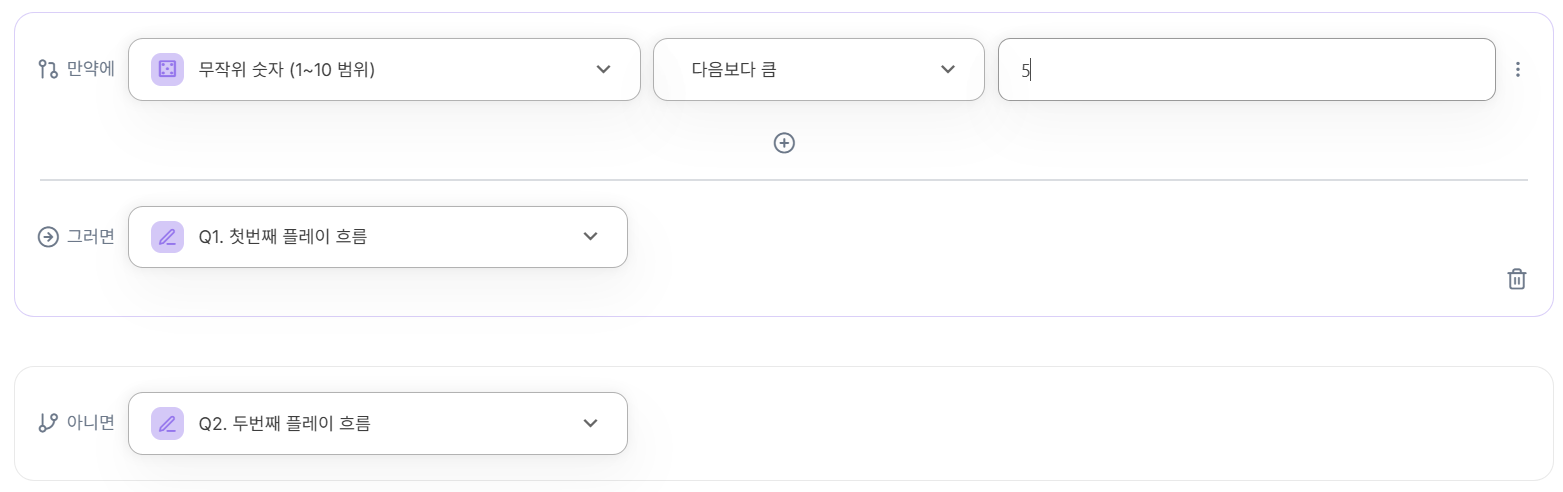Delete the rule using trash icon
This screenshot has height=492, width=1563.
(1516, 279)
